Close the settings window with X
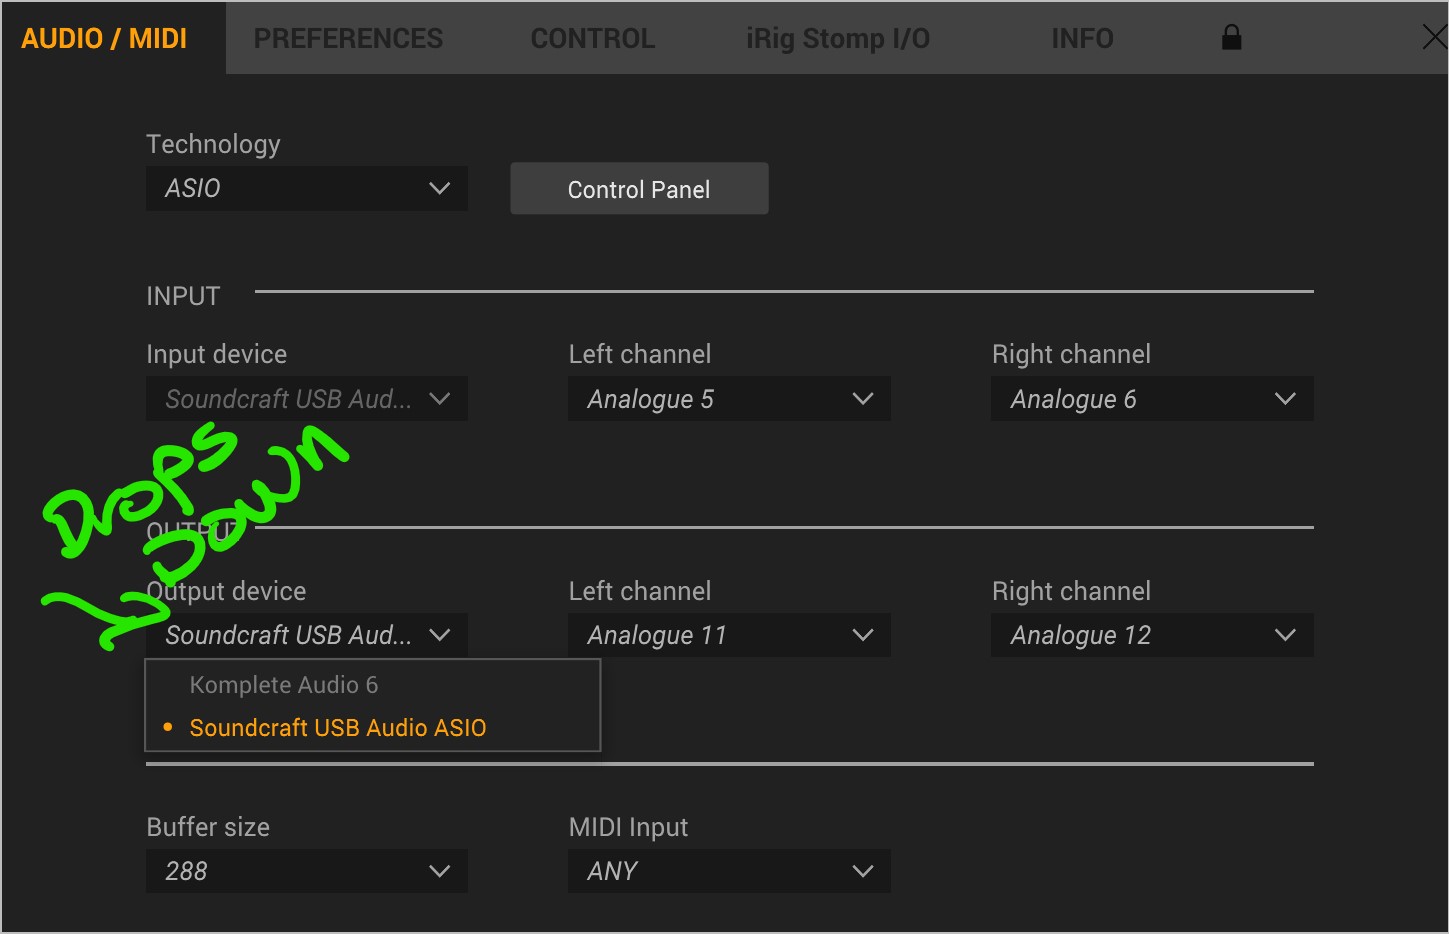This screenshot has width=1450, height=934. (x=1434, y=38)
